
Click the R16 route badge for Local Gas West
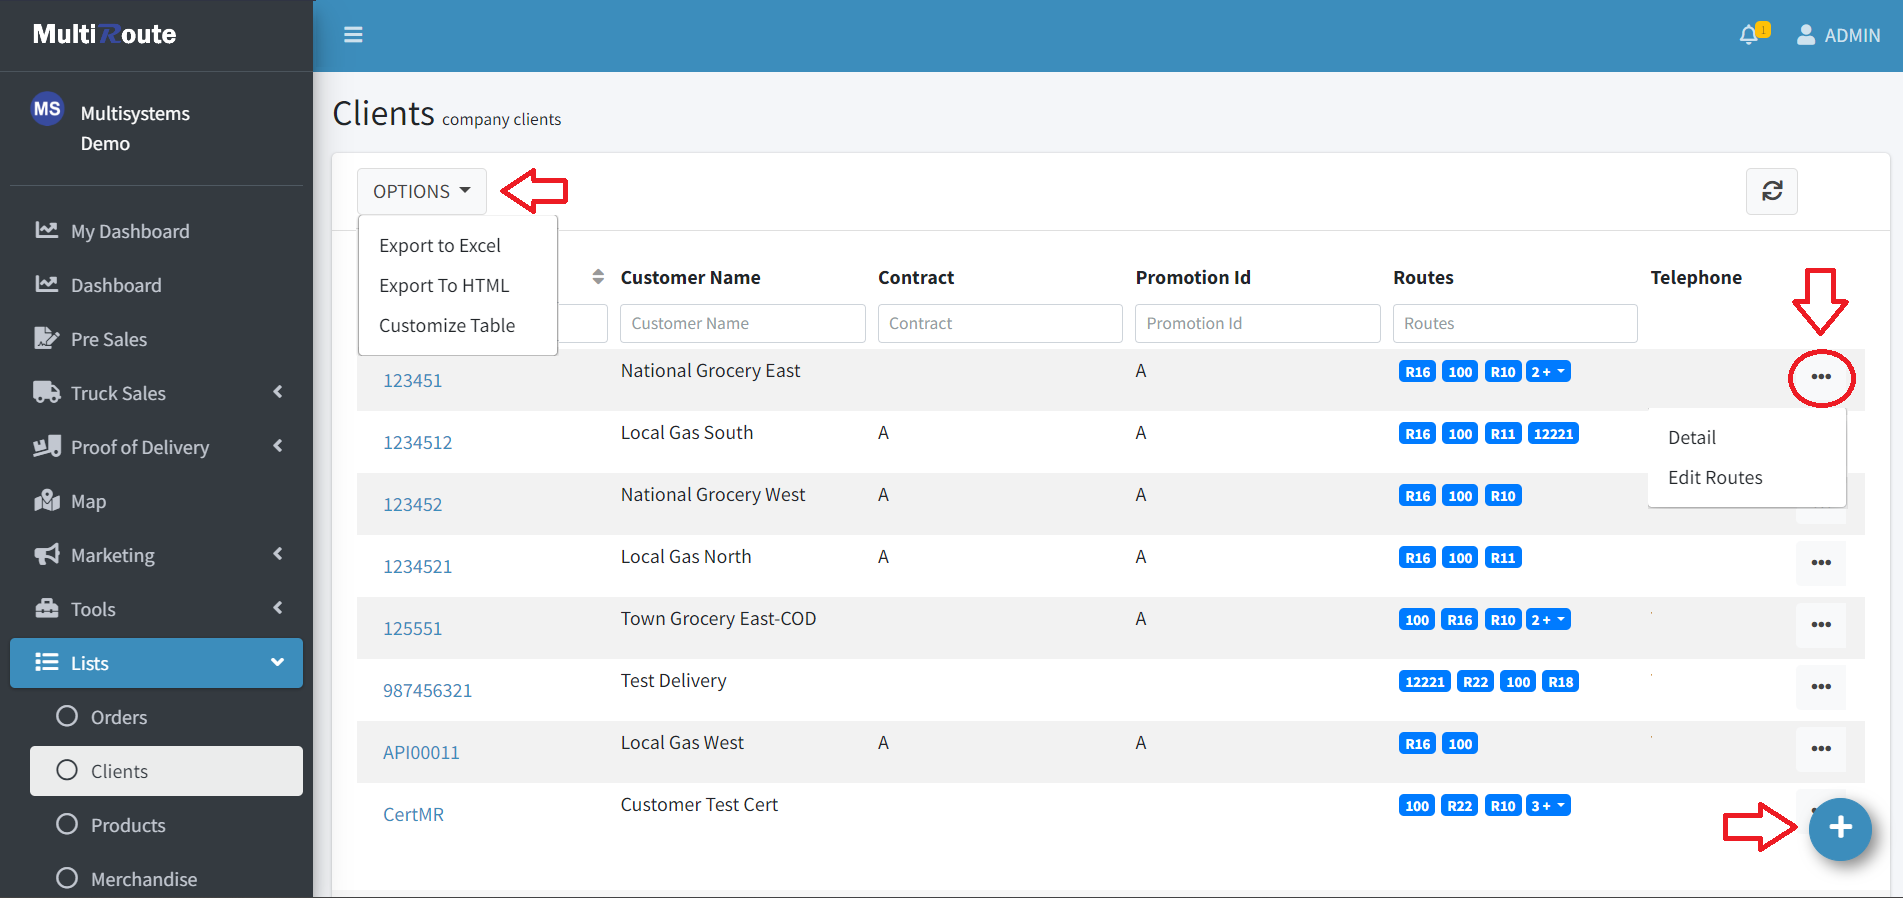tap(1417, 744)
